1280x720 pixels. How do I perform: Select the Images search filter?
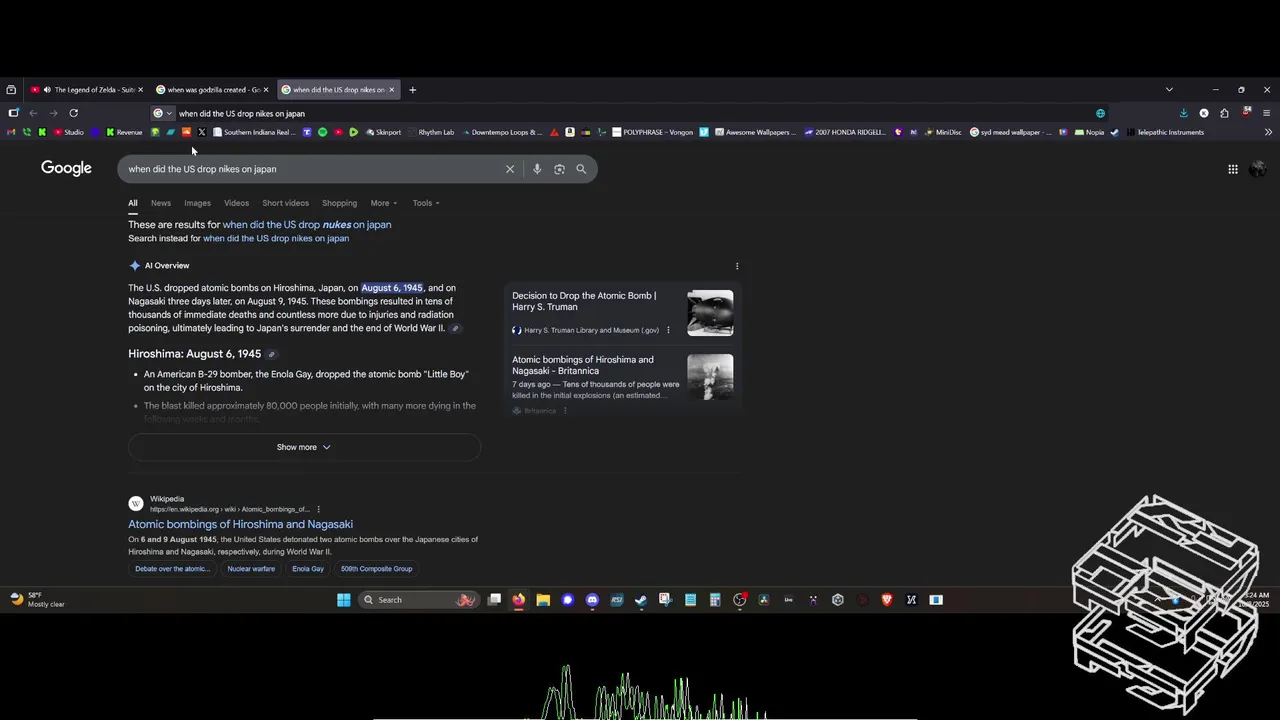click(197, 203)
